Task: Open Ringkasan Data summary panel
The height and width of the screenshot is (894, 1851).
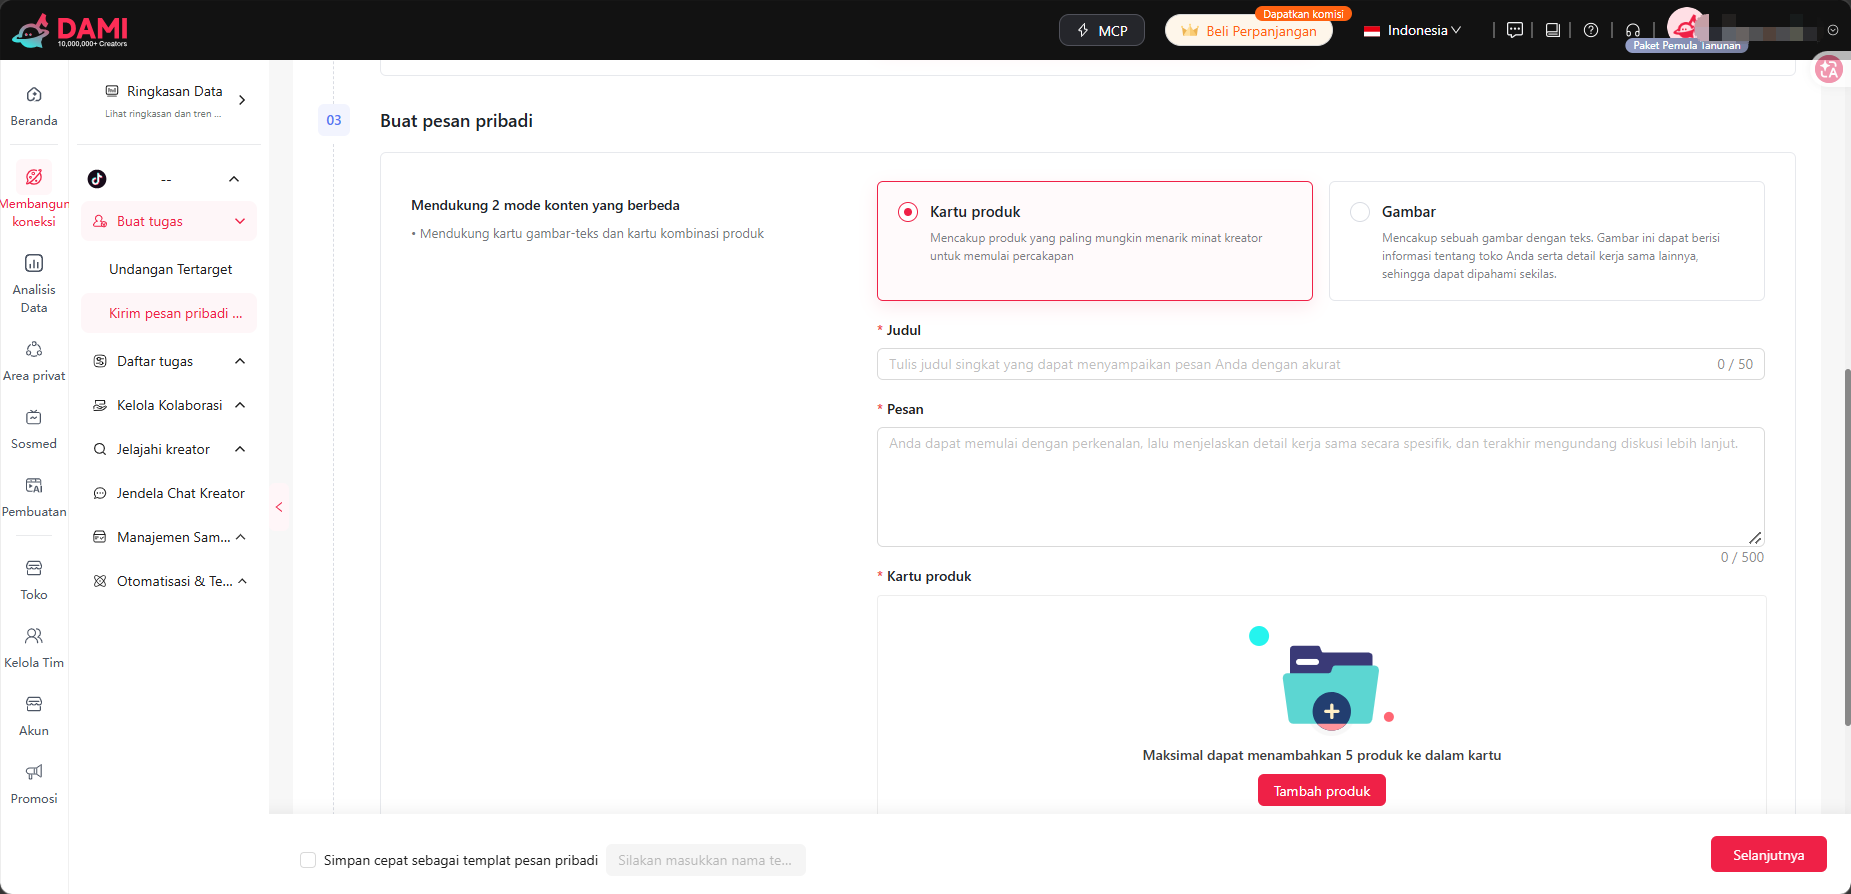Action: point(174,100)
